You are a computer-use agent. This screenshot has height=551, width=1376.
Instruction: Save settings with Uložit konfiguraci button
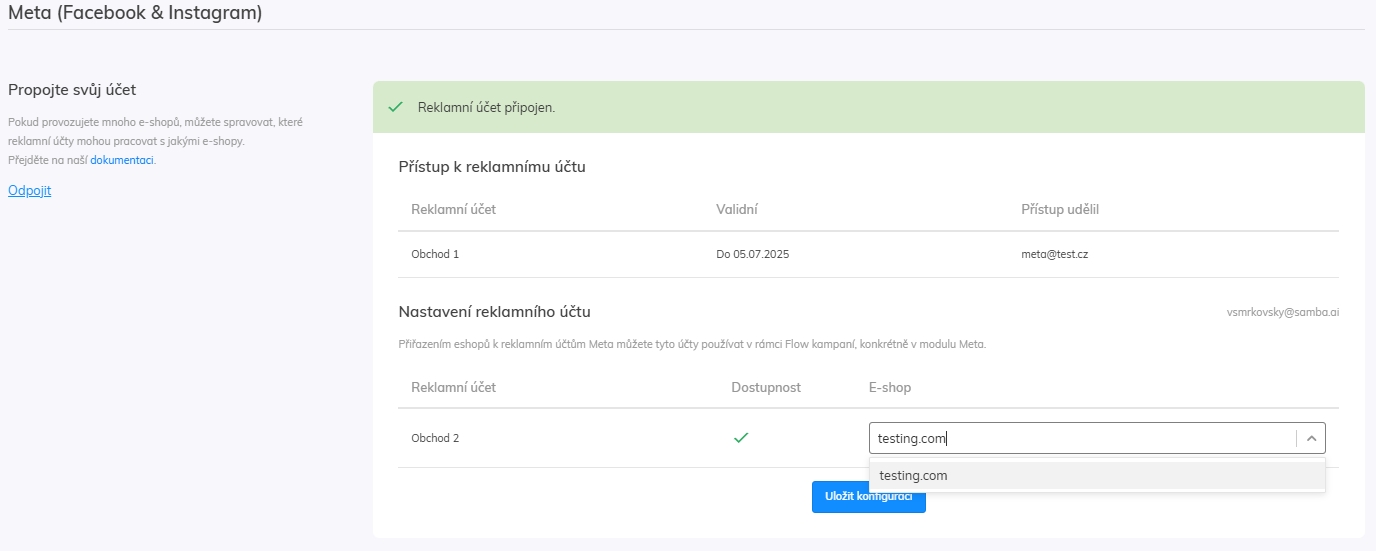click(x=868, y=497)
